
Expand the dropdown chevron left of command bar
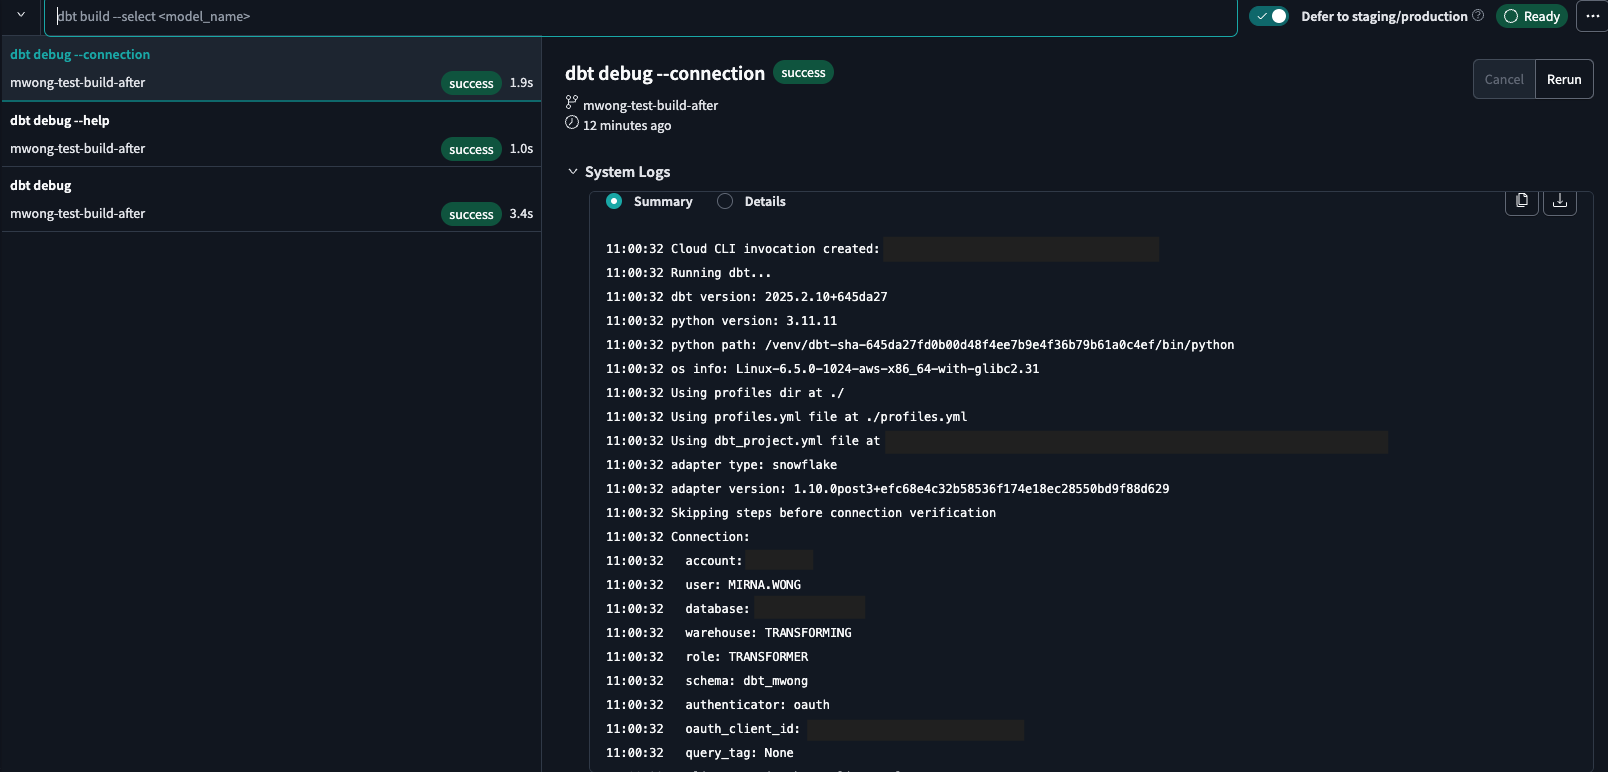click(21, 15)
